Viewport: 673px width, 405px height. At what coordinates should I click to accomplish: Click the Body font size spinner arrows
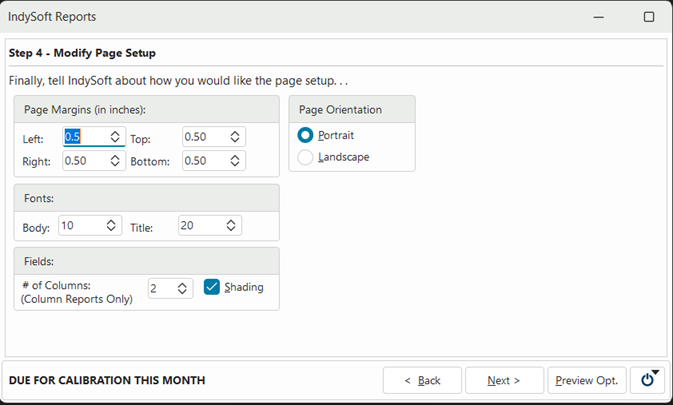[x=111, y=225]
